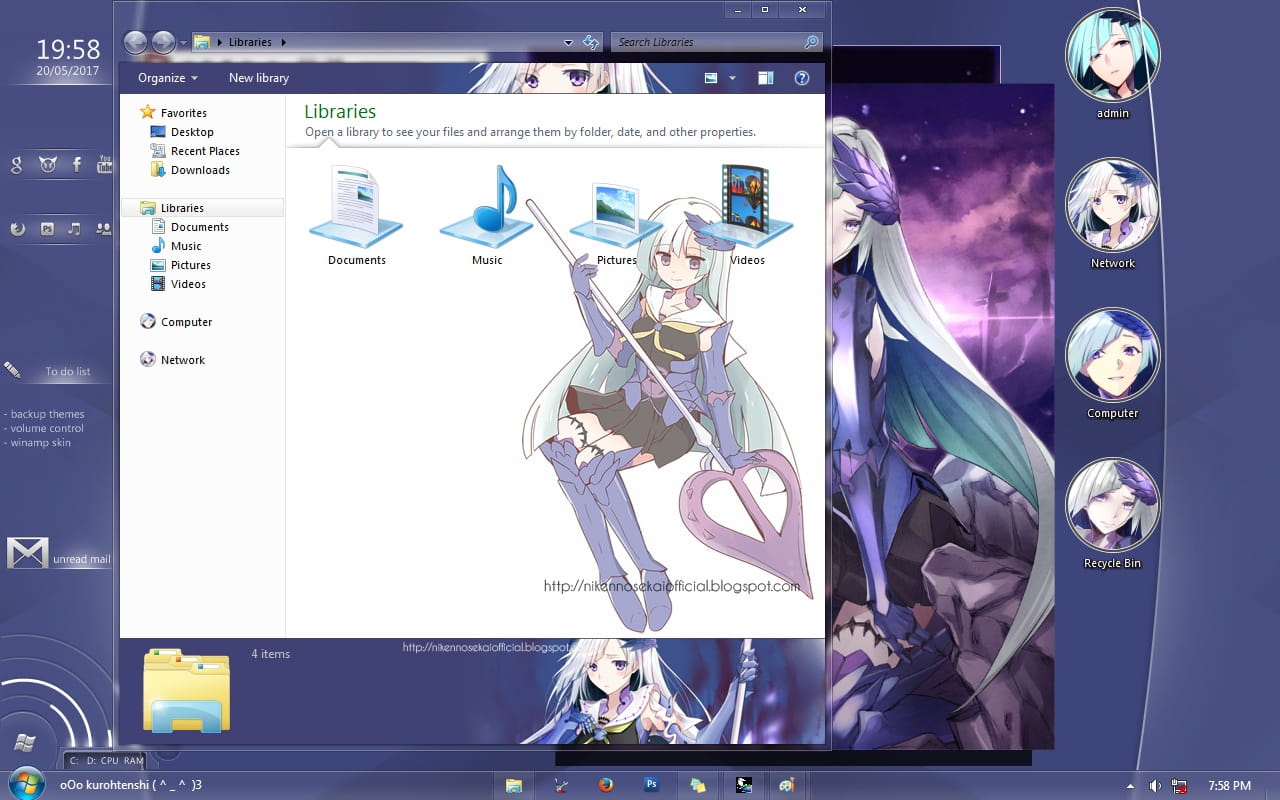This screenshot has width=1280, height=800.
Task: Launch the Photoshop shortcut in the sidebar dock
Action: tap(47, 229)
